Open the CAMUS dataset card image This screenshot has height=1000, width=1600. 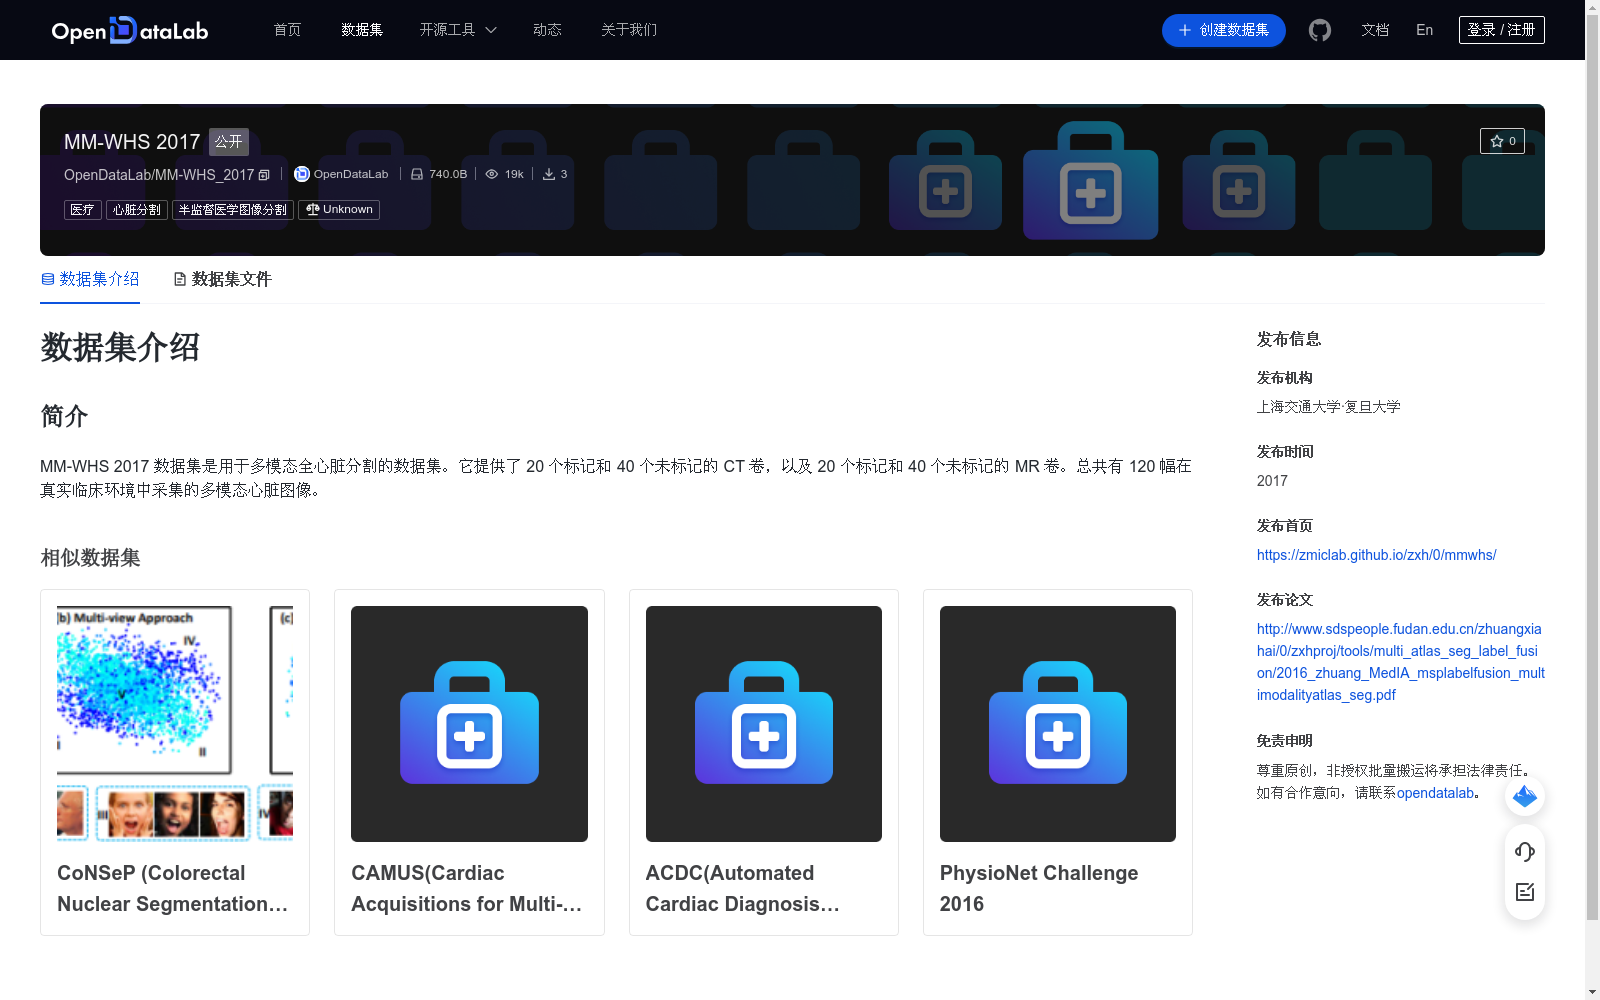click(x=469, y=724)
